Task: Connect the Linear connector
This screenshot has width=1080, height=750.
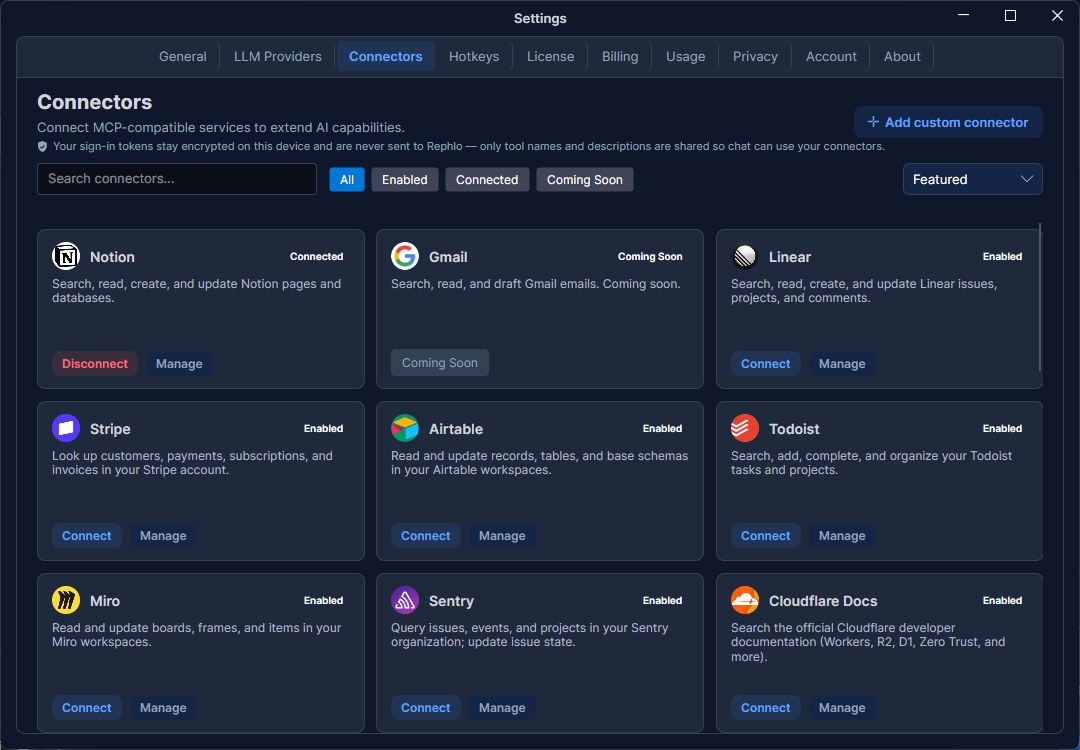Action: pos(765,364)
